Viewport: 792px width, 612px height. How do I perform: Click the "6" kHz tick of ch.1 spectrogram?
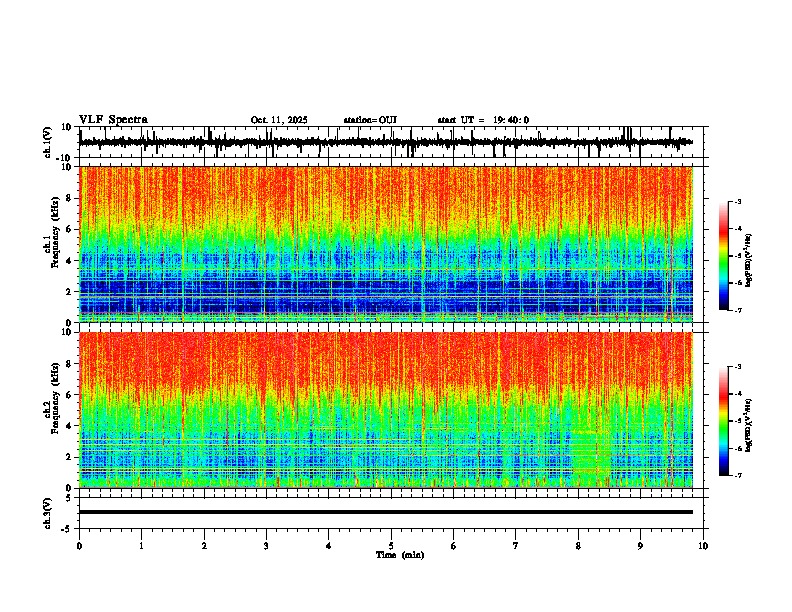(x=70, y=229)
